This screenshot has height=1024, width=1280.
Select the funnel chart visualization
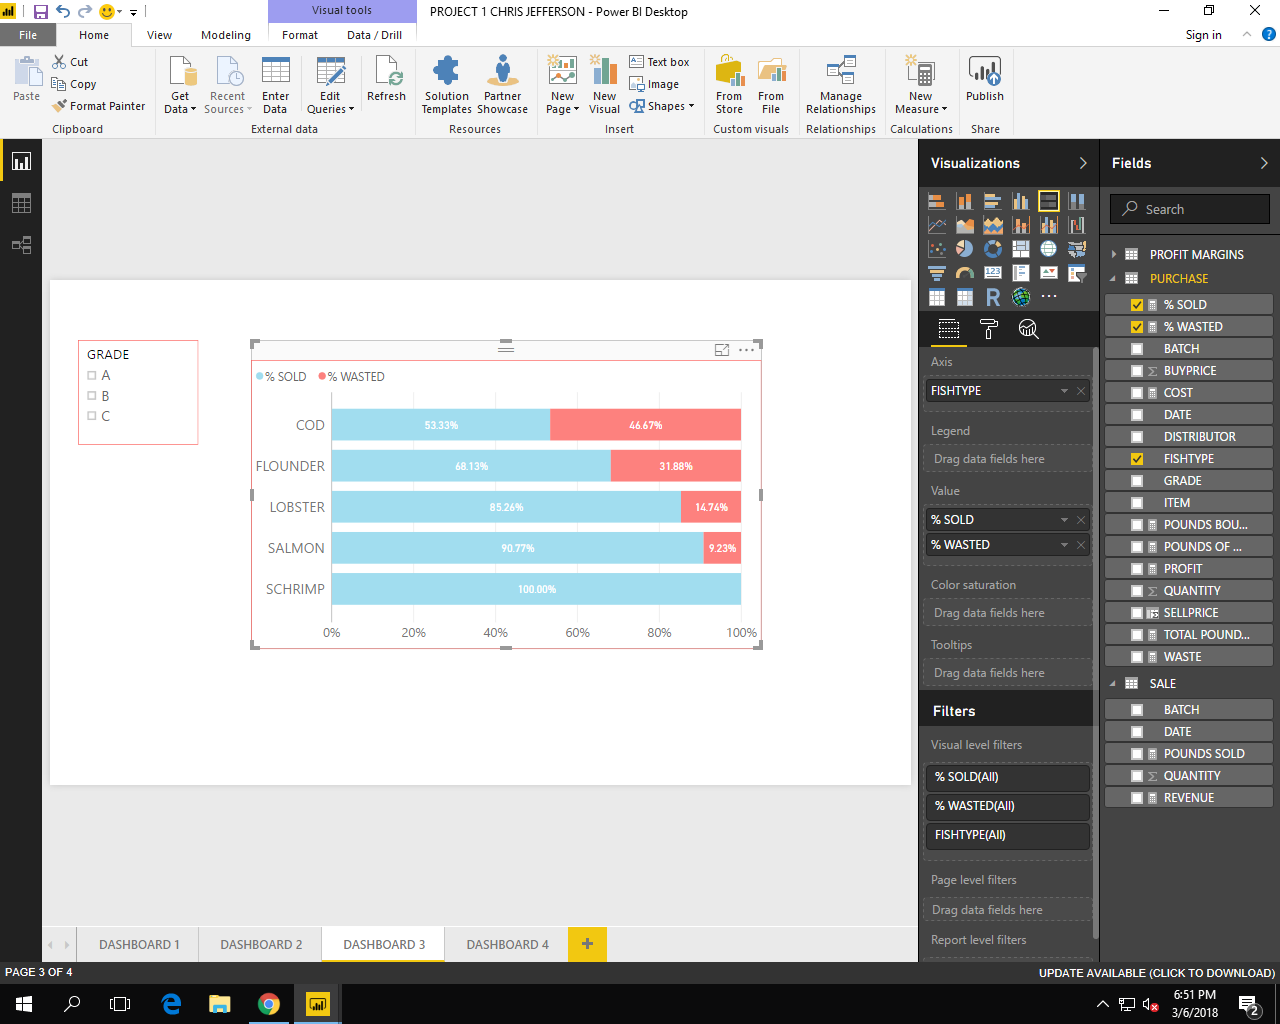coord(937,273)
